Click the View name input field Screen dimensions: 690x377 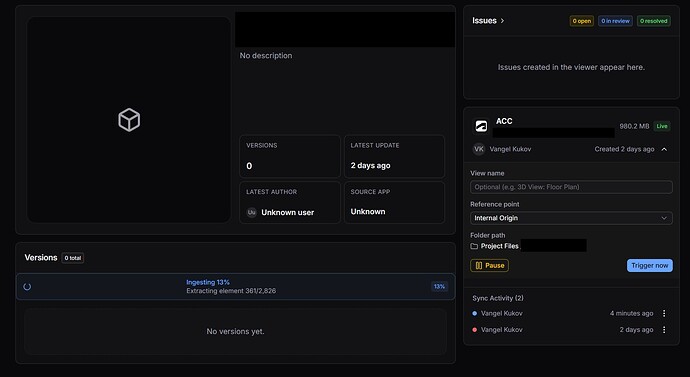click(x=571, y=187)
